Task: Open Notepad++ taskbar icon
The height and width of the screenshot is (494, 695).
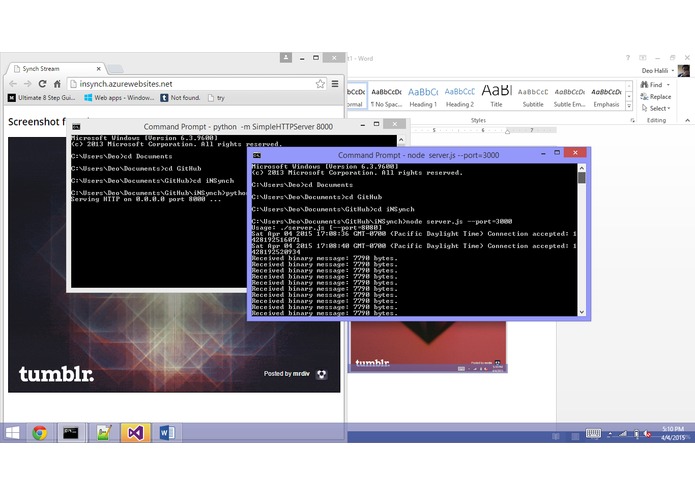Action: pos(104,432)
